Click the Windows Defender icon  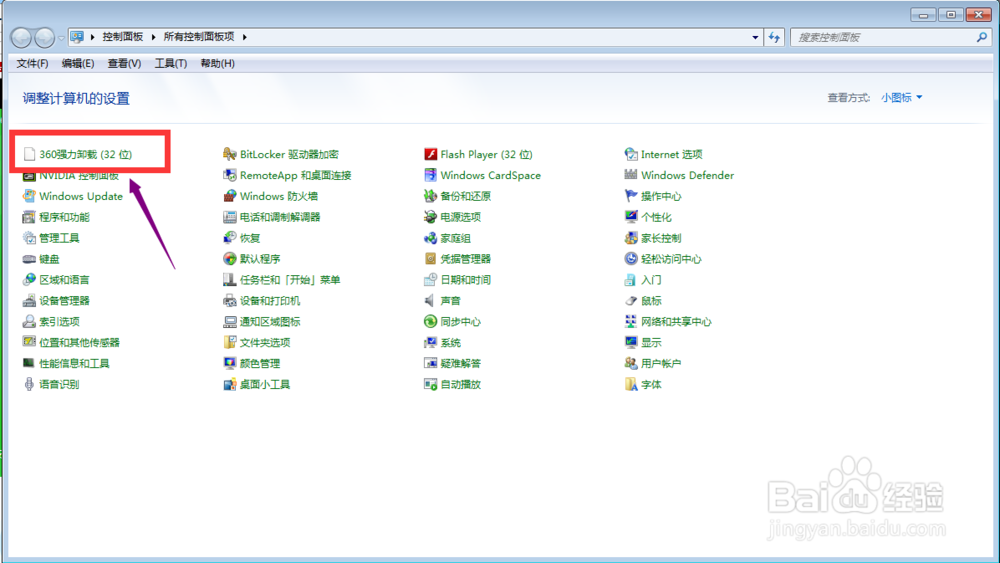pyautogui.click(x=631, y=175)
